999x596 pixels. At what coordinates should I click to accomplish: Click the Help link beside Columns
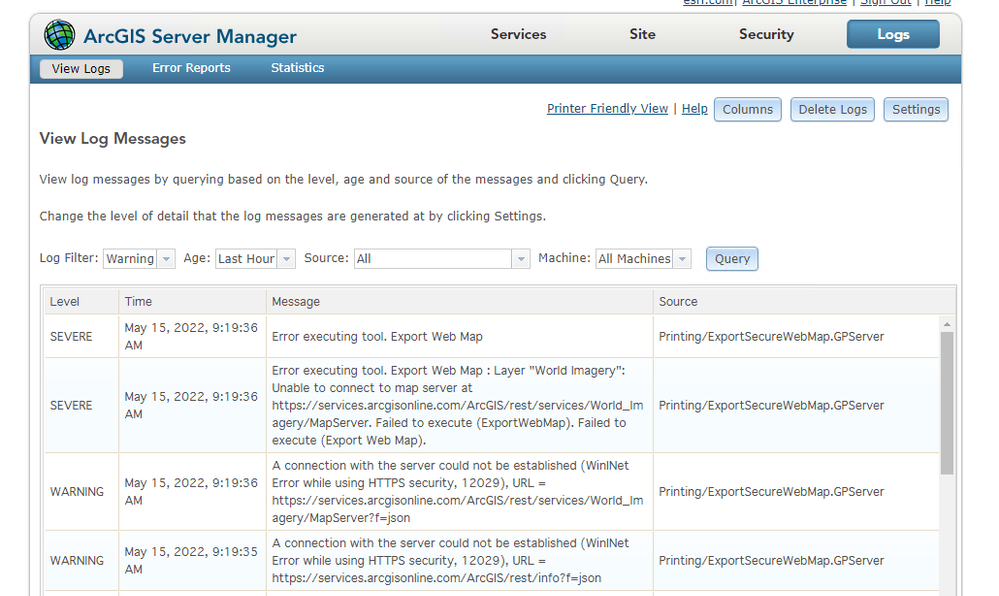694,109
